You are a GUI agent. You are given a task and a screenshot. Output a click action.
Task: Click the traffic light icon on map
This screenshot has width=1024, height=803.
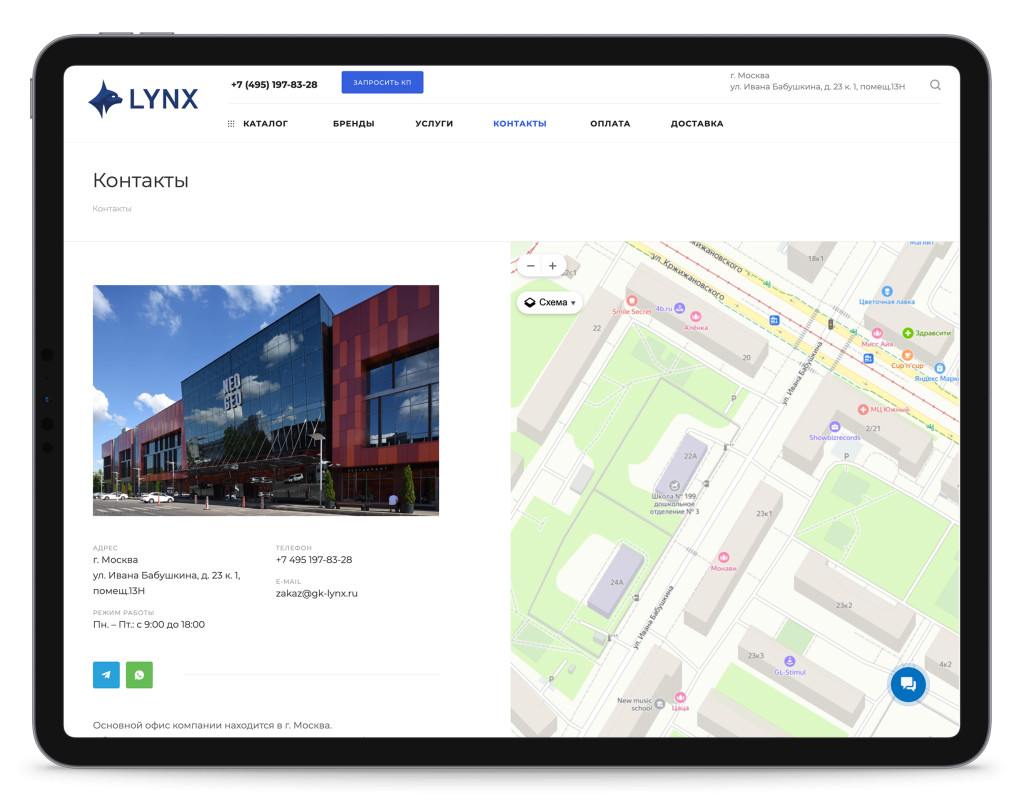(x=831, y=324)
